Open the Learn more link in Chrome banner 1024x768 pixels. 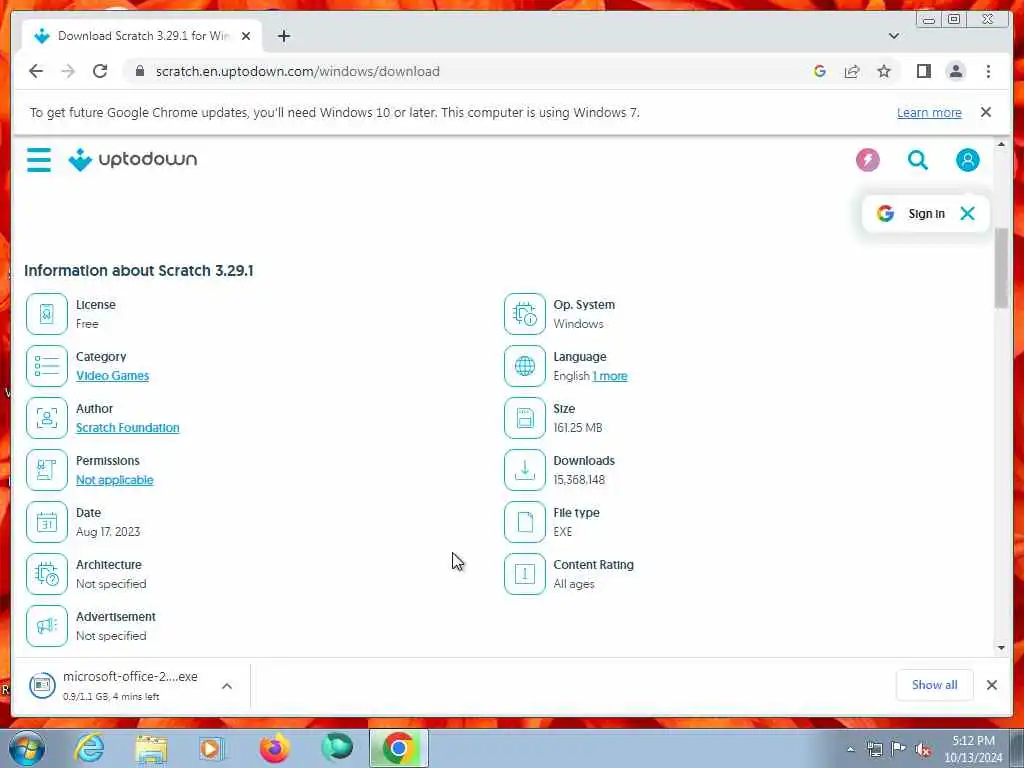pos(929,112)
